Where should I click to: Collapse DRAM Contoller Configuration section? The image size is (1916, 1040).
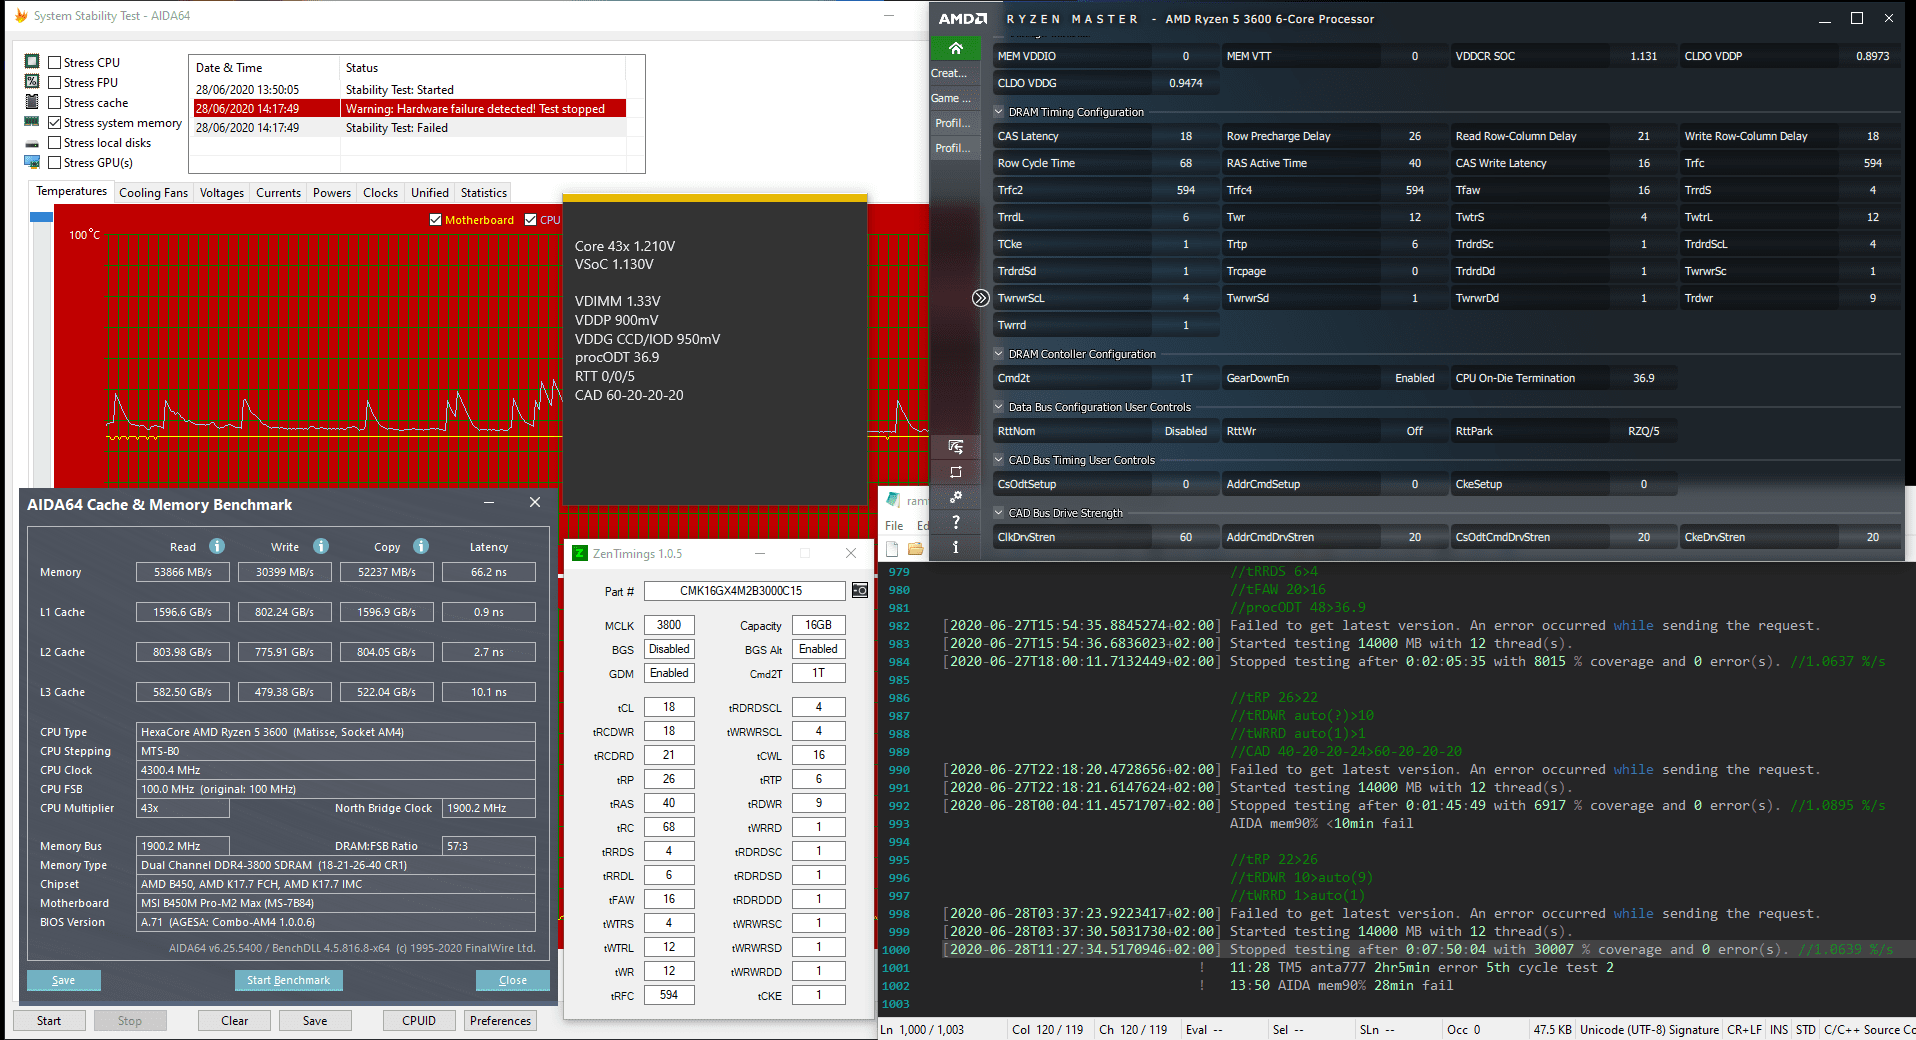[998, 354]
